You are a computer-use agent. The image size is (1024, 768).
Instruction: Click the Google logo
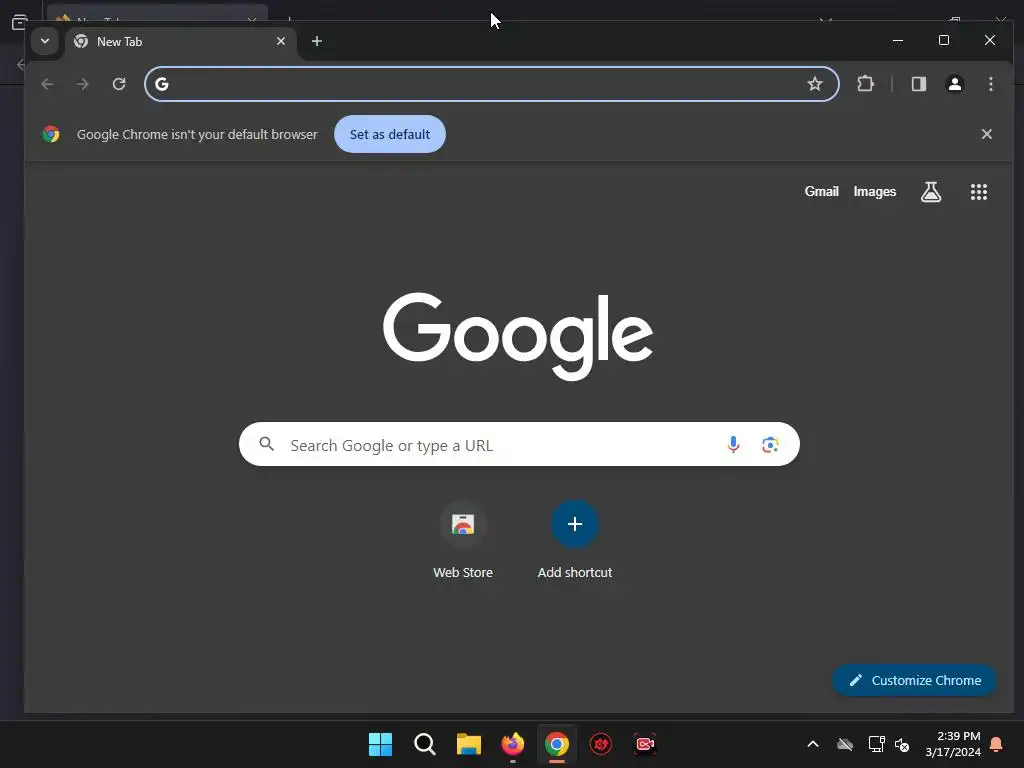click(518, 336)
